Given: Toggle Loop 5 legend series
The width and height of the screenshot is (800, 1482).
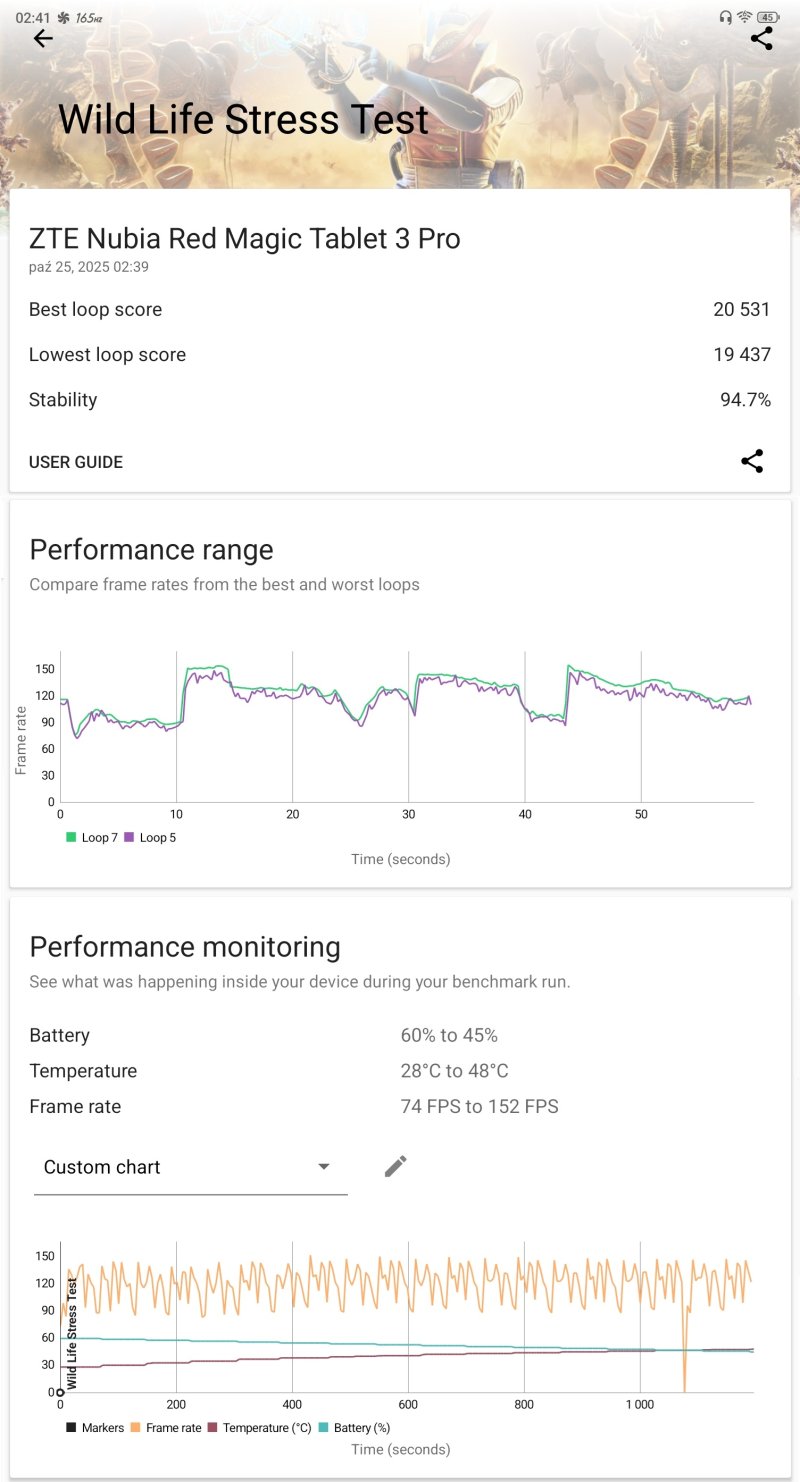Looking at the screenshot, I should point(150,837).
